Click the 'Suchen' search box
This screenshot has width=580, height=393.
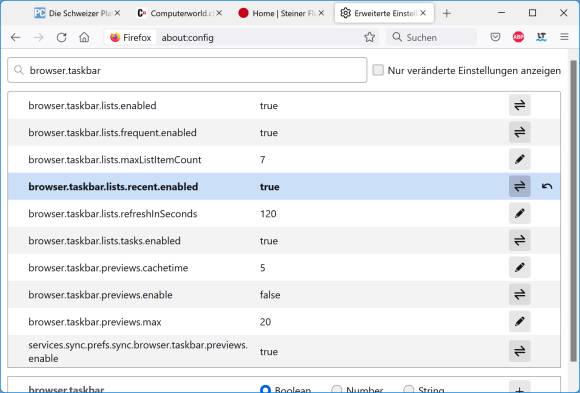[x=431, y=37]
